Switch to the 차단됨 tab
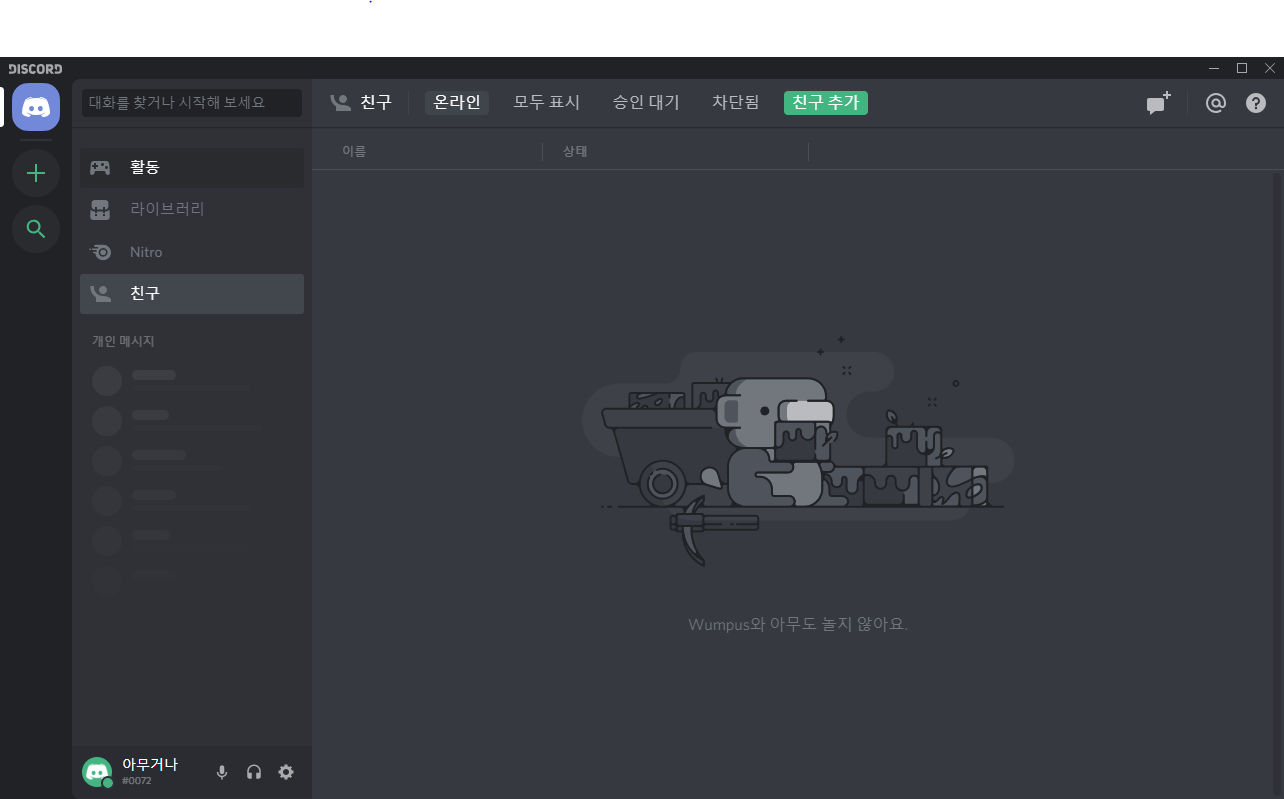The image size is (1284, 799). (x=736, y=102)
